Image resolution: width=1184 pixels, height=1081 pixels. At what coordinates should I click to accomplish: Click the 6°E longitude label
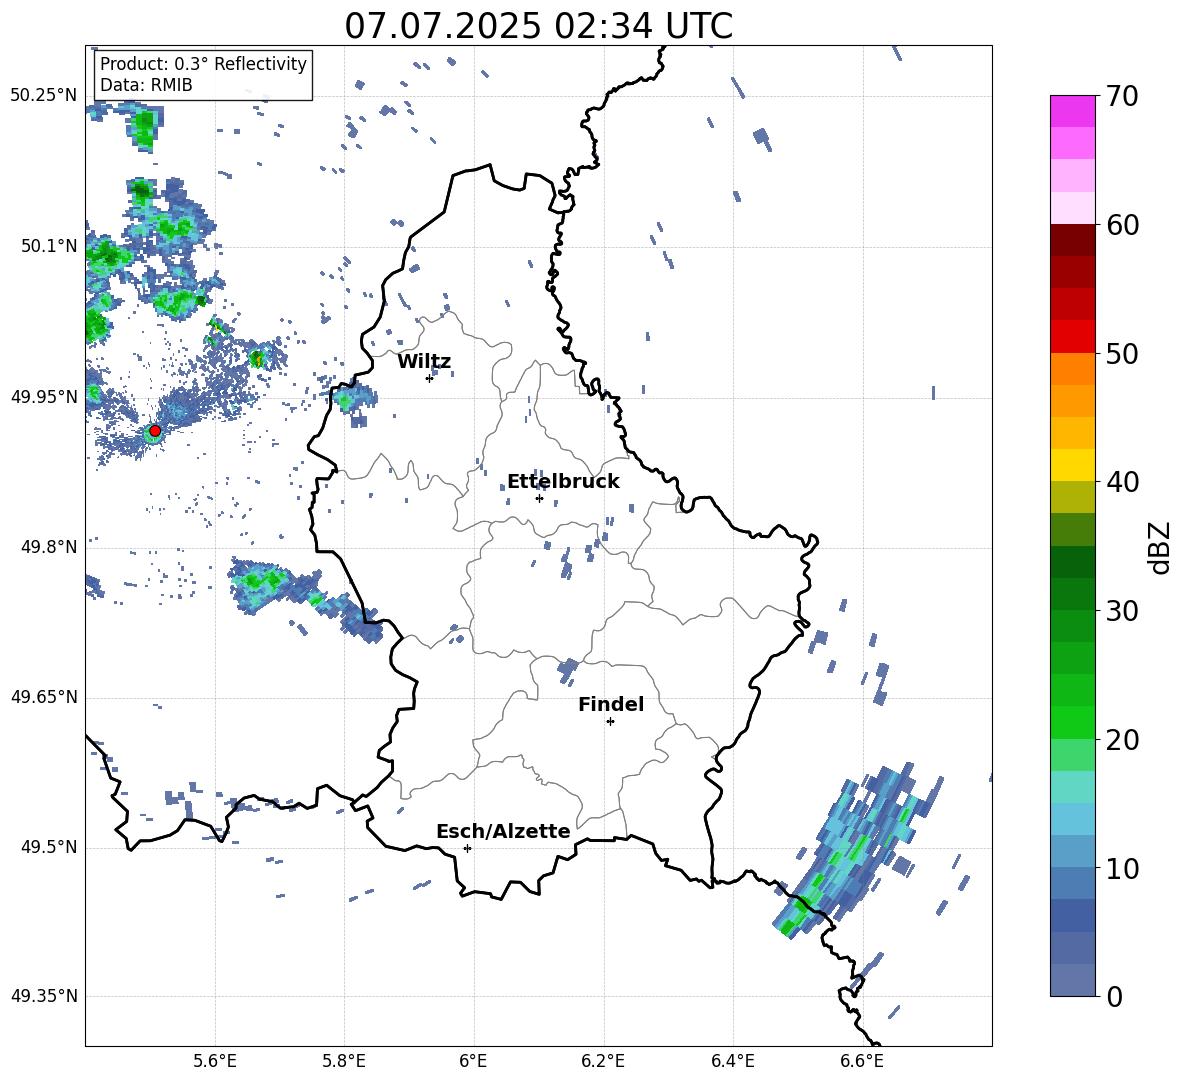[473, 1061]
